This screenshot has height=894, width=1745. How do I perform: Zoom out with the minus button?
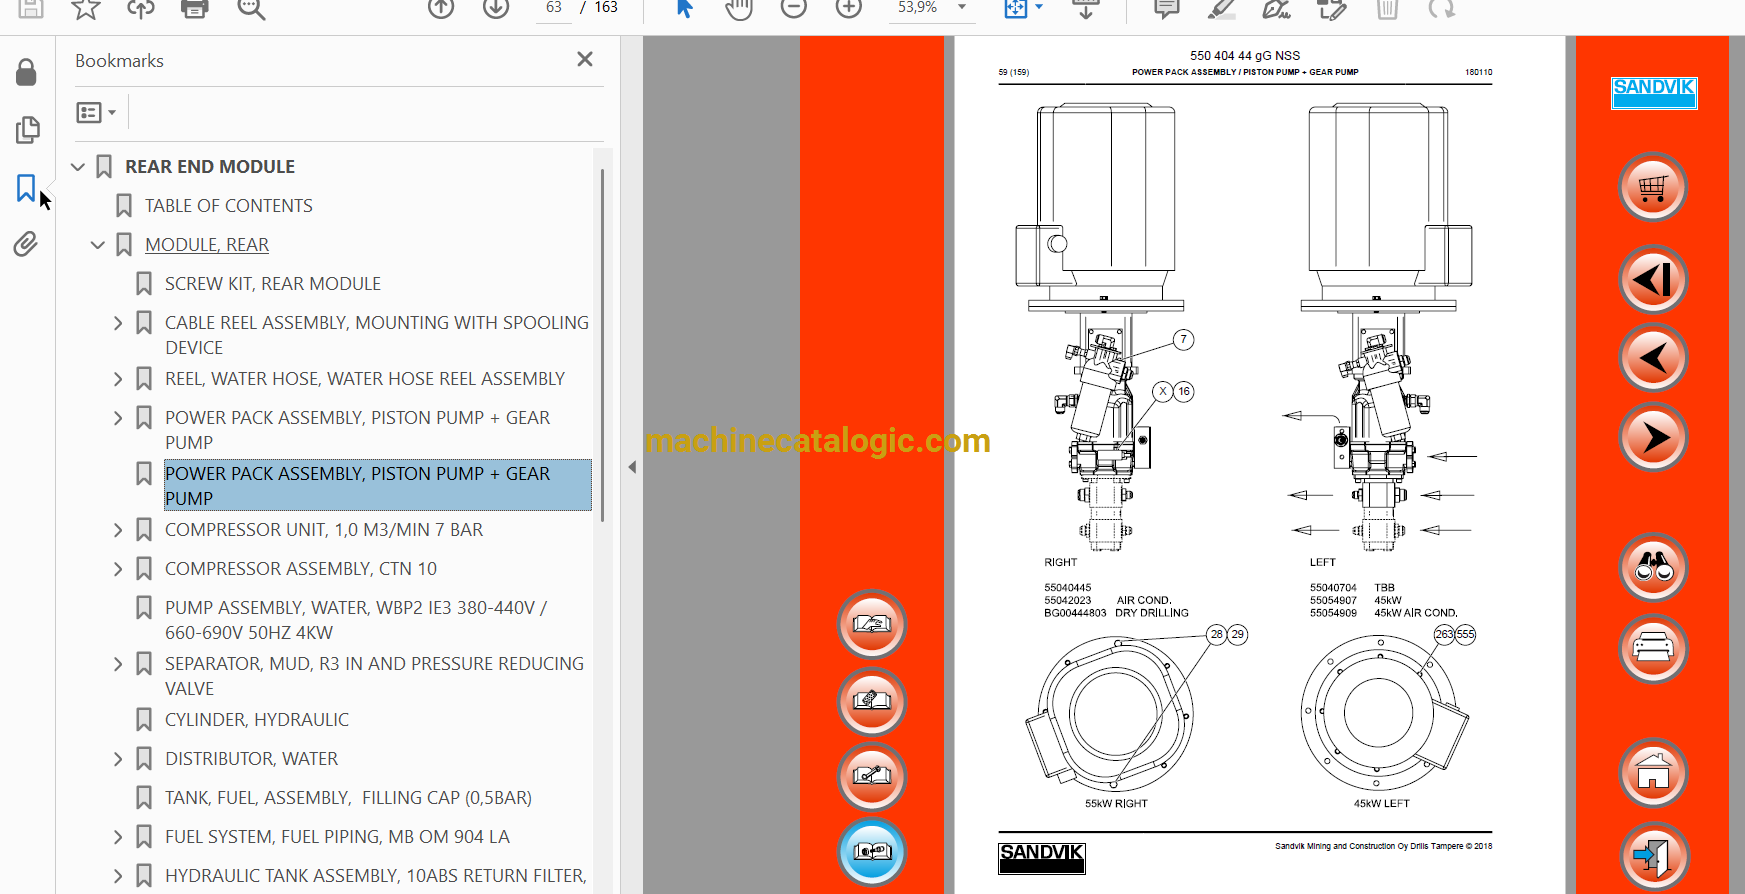coord(794,8)
